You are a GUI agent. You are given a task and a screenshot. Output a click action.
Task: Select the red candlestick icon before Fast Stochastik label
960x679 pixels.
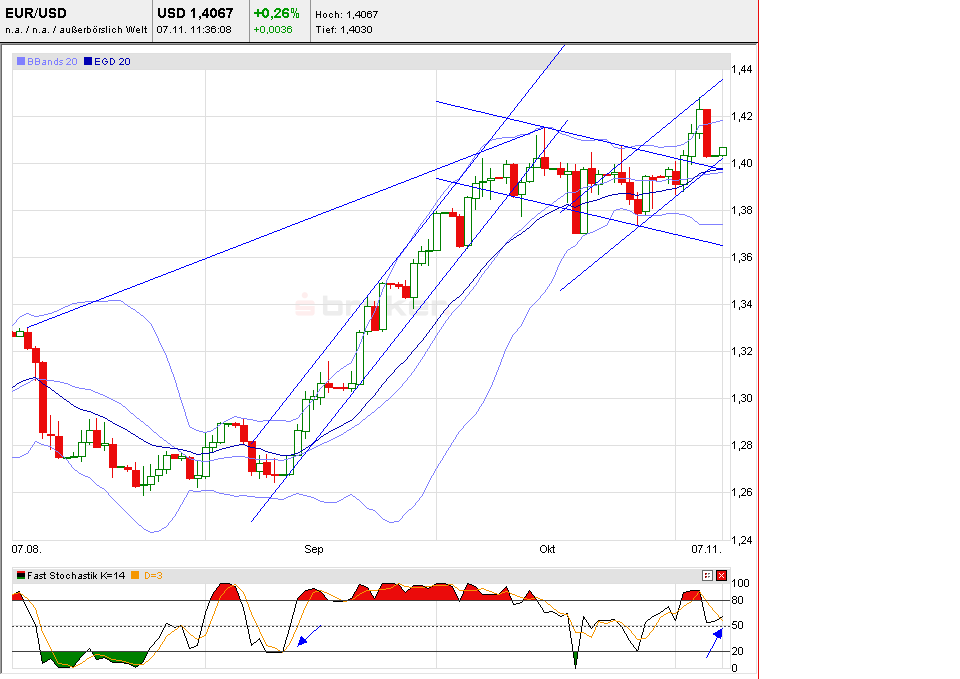tap(20, 576)
